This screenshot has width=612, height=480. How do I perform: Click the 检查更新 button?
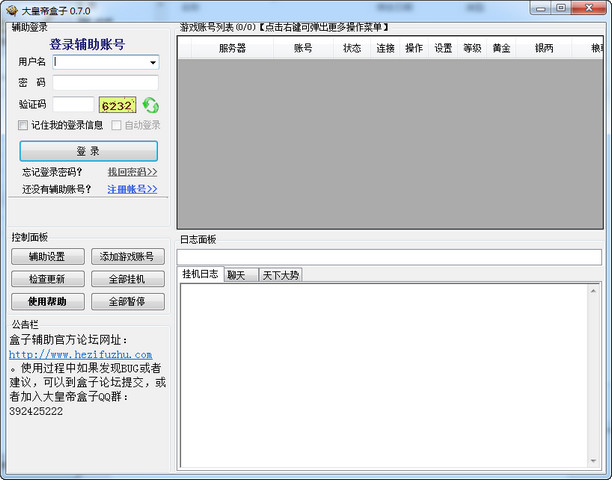click(x=47, y=279)
